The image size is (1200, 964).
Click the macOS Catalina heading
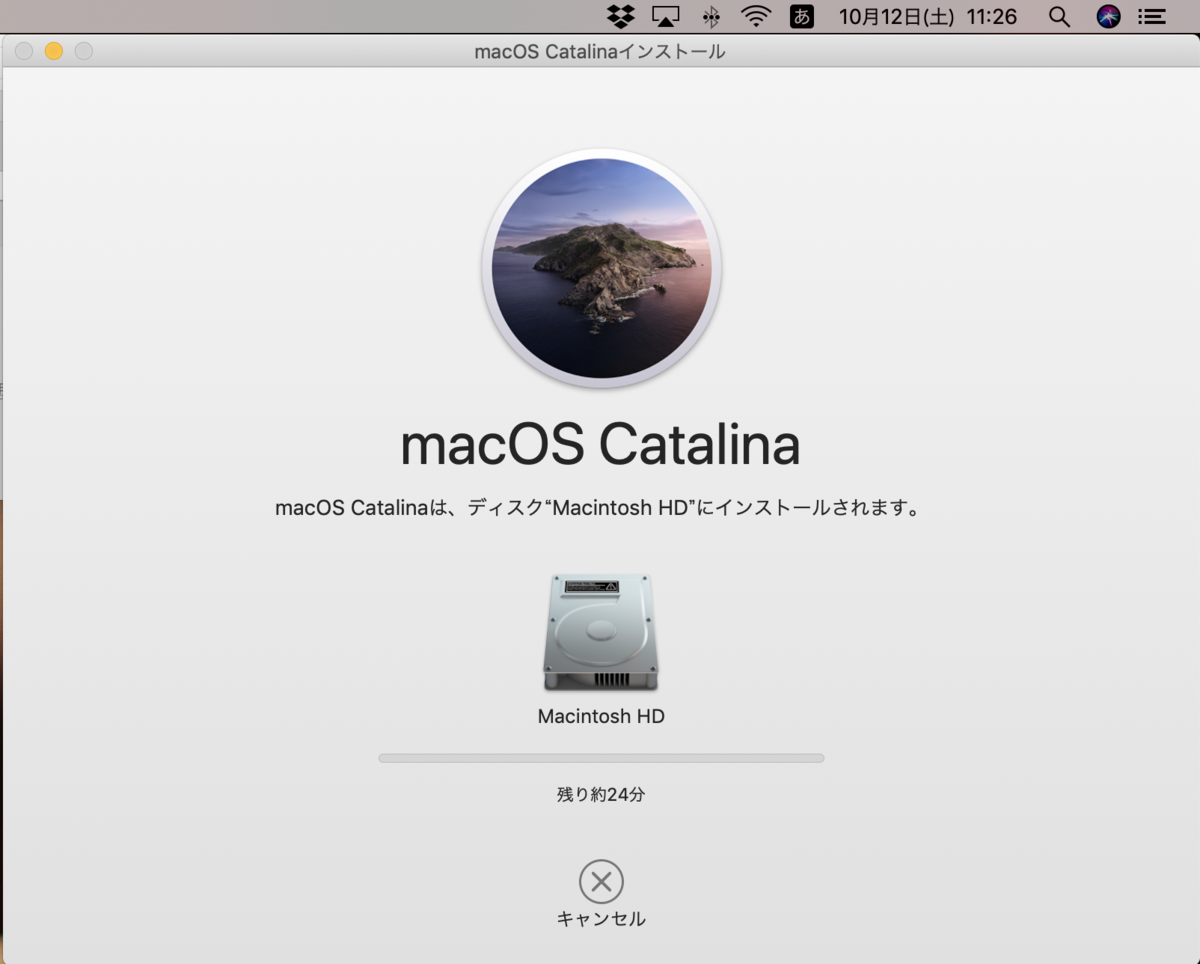coord(601,446)
